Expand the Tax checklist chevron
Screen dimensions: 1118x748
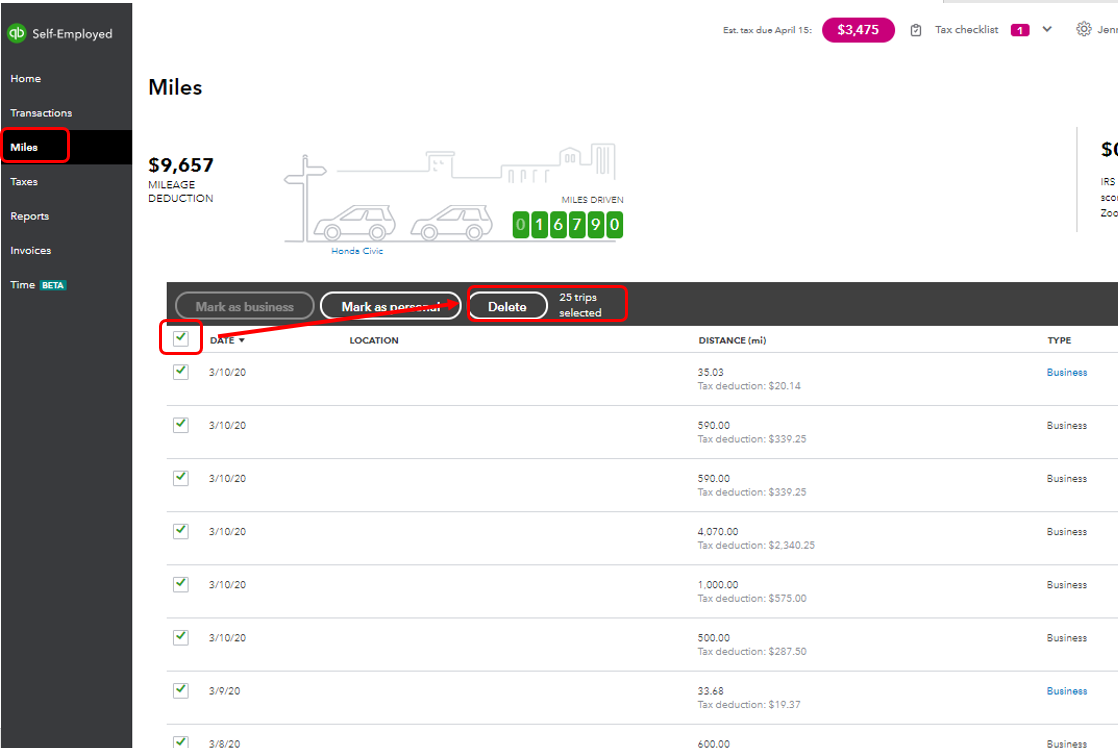[x=1047, y=29]
